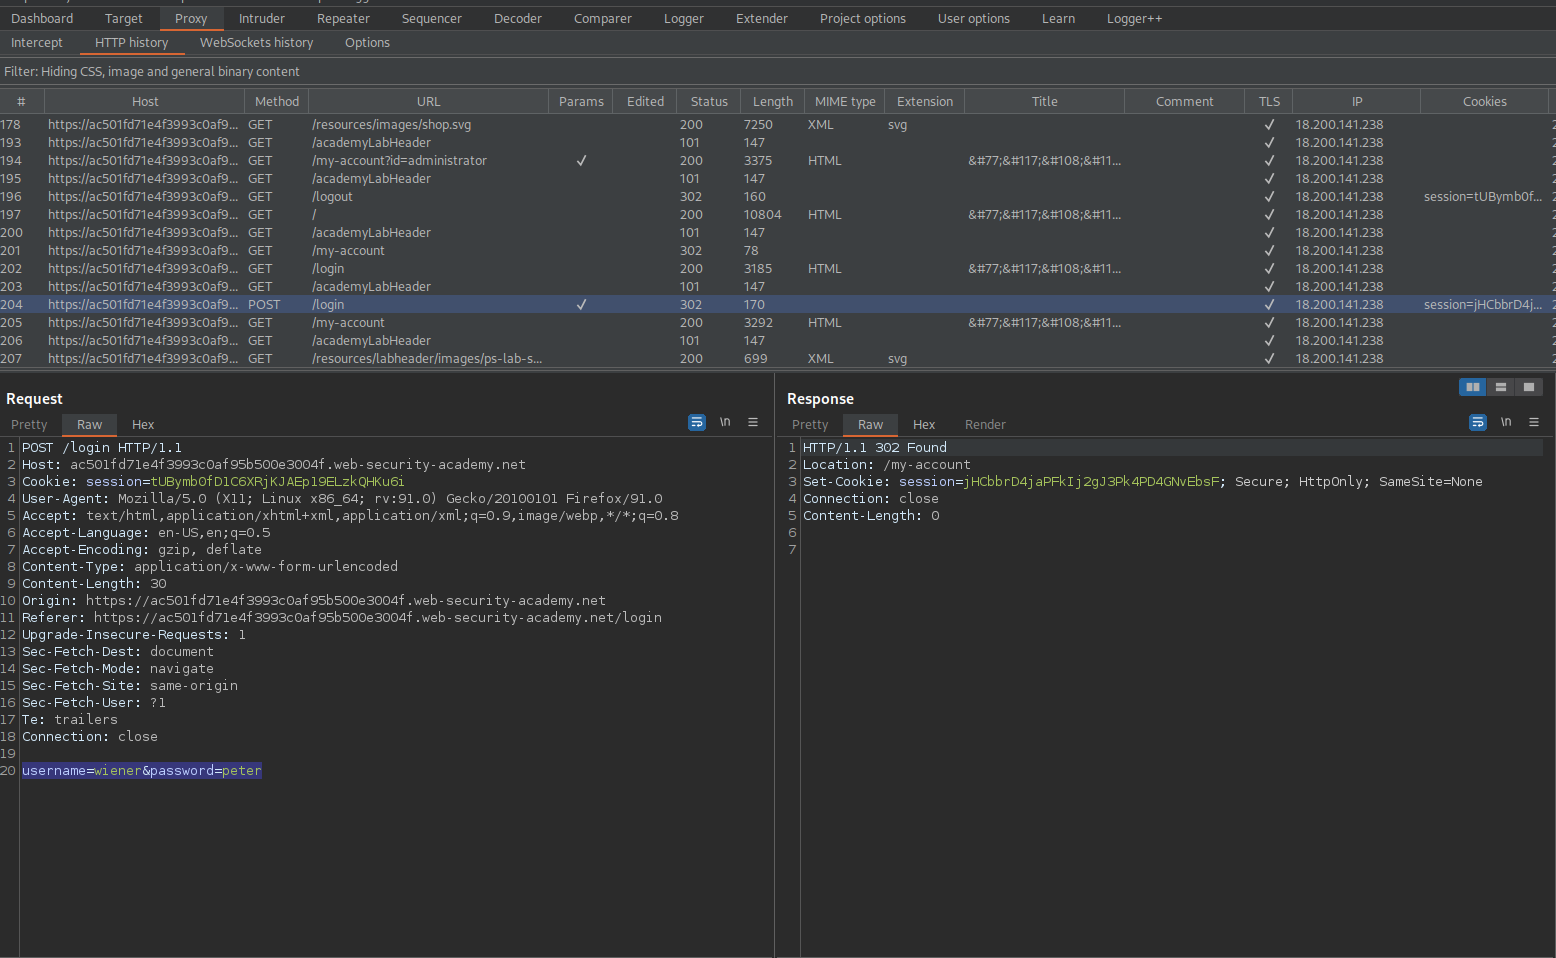
Task: Open the Proxy Options sub-tab
Action: pyautogui.click(x=368, y=43)
